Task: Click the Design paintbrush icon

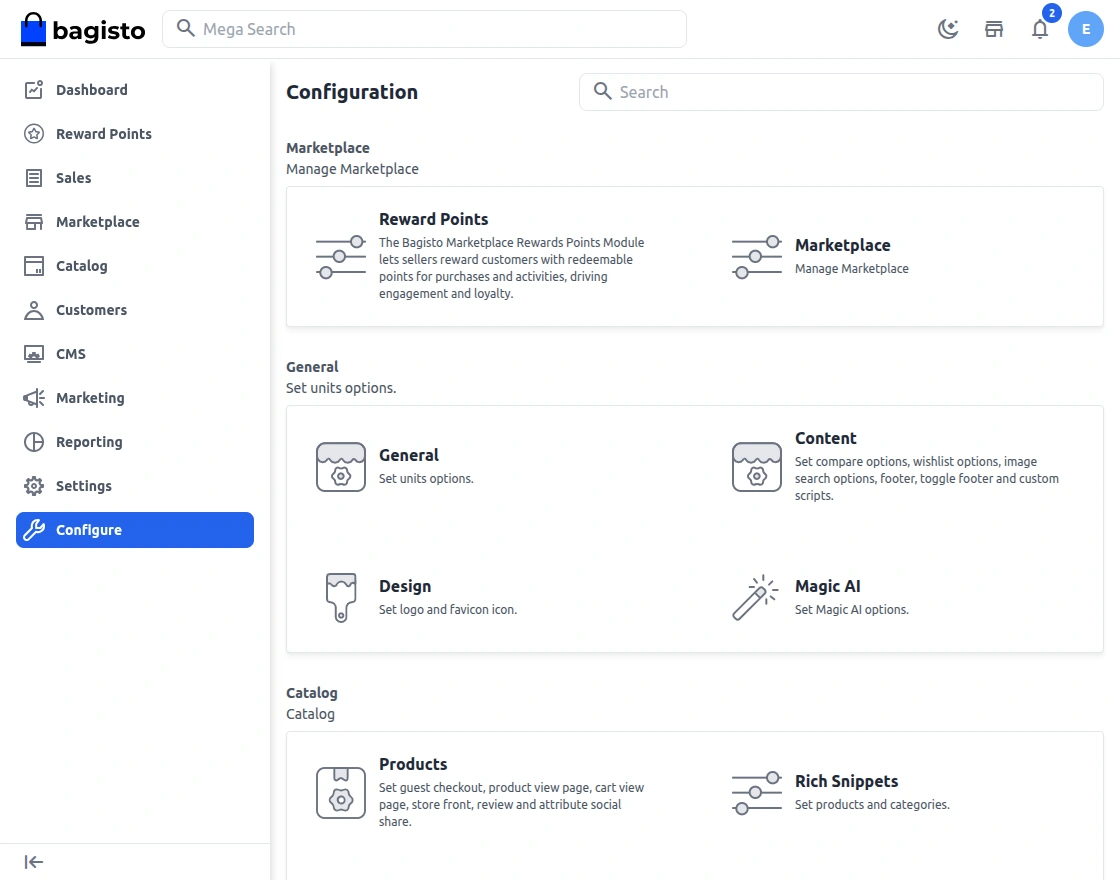Action: pos(341,598)
